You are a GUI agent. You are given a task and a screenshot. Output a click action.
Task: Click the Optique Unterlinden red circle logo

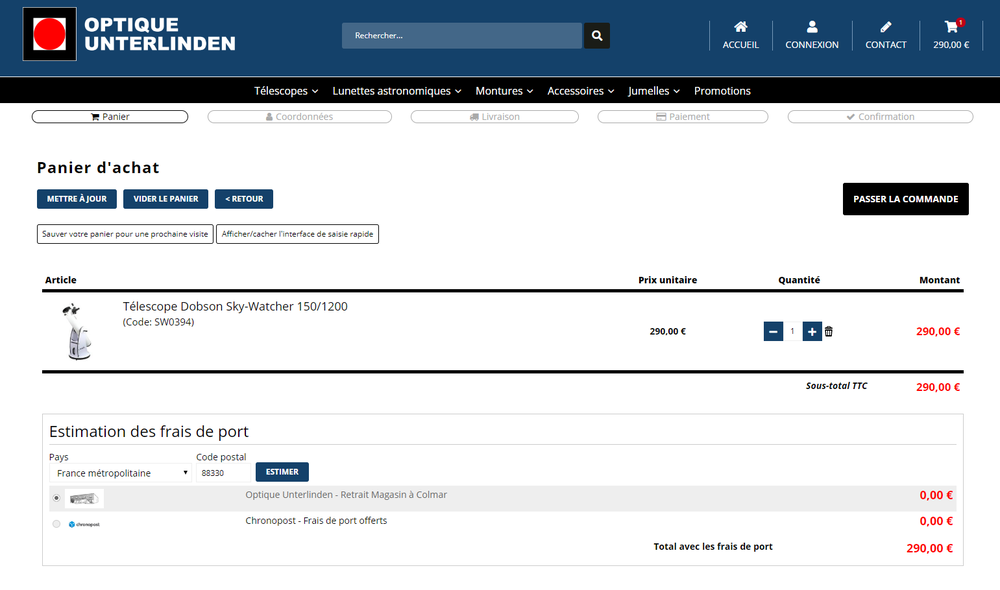(x=50, y=34)
